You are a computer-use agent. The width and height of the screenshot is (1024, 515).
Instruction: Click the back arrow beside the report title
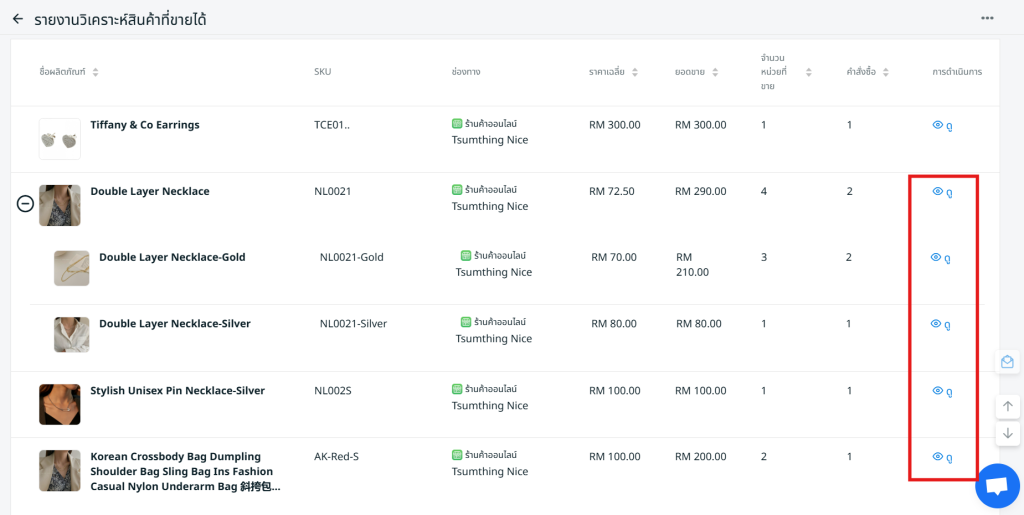18,19
